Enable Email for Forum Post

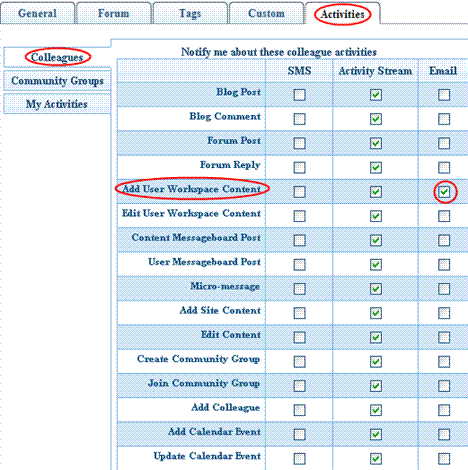(444, 143)
